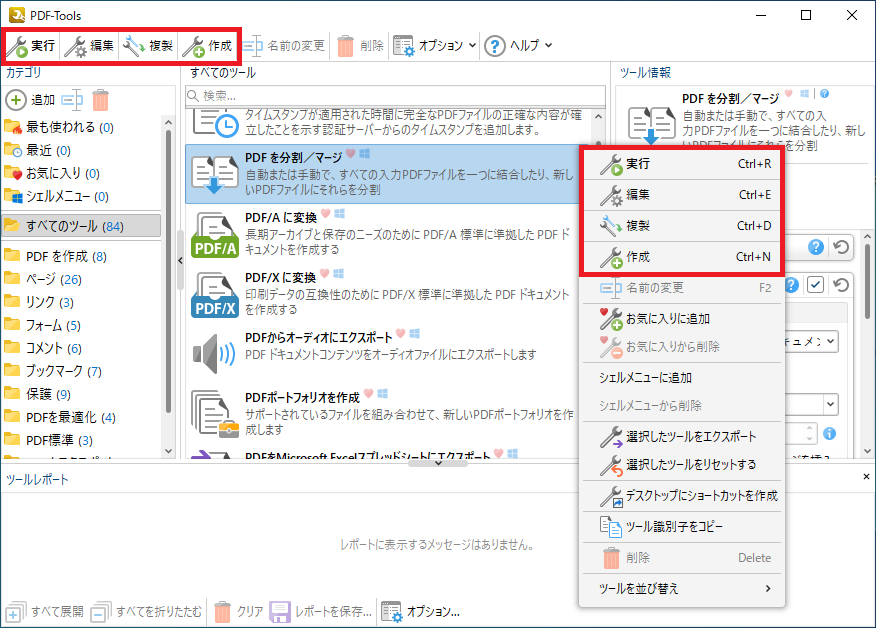The width and height of the screenshot is (876, 628).
Task: Select the PDF/X に変換 tool icon
Action: pyautogui.click(x=215, y=295)
